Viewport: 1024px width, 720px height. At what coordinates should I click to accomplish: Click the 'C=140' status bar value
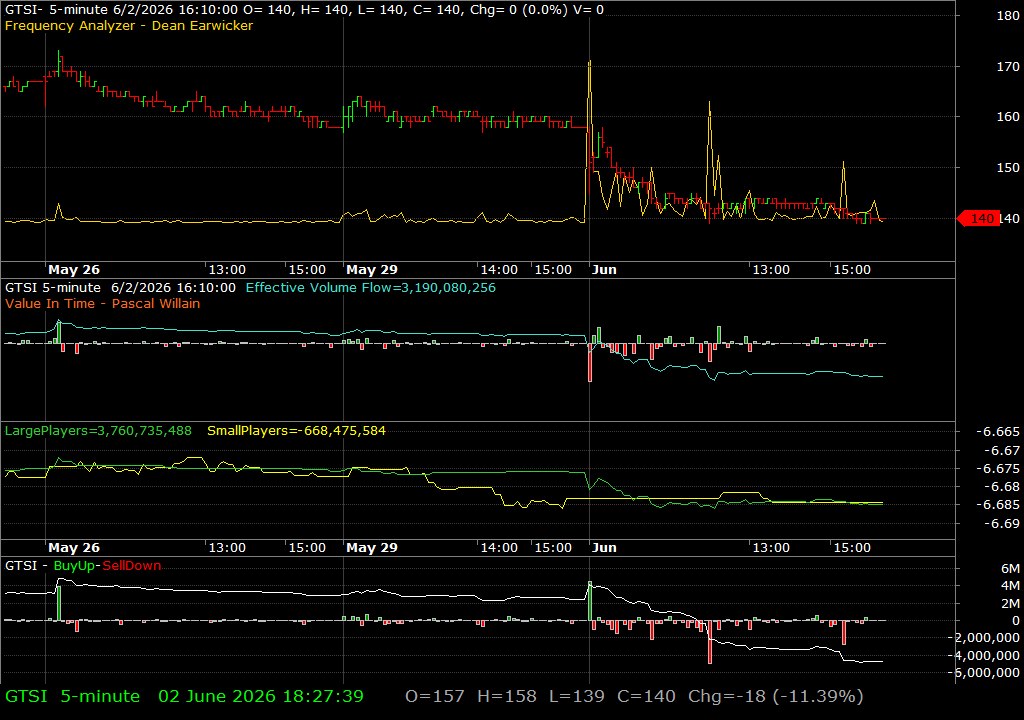(647, 696)
